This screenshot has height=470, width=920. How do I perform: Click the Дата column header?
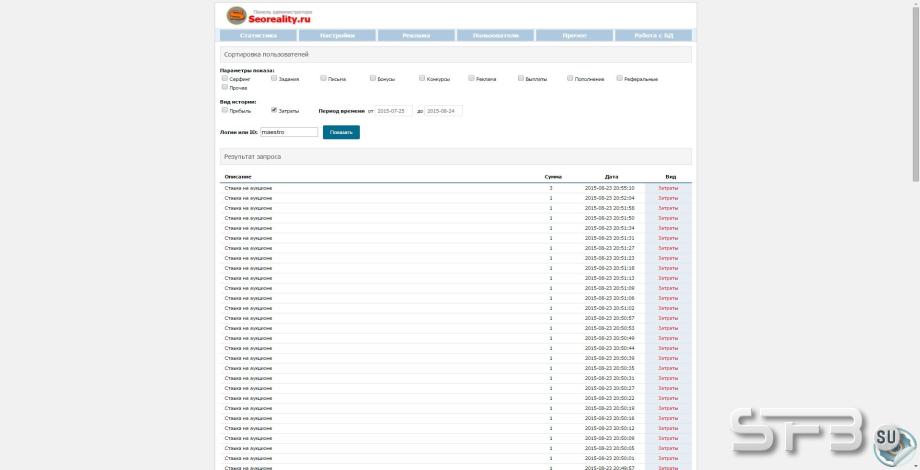(x=611, y=177)
